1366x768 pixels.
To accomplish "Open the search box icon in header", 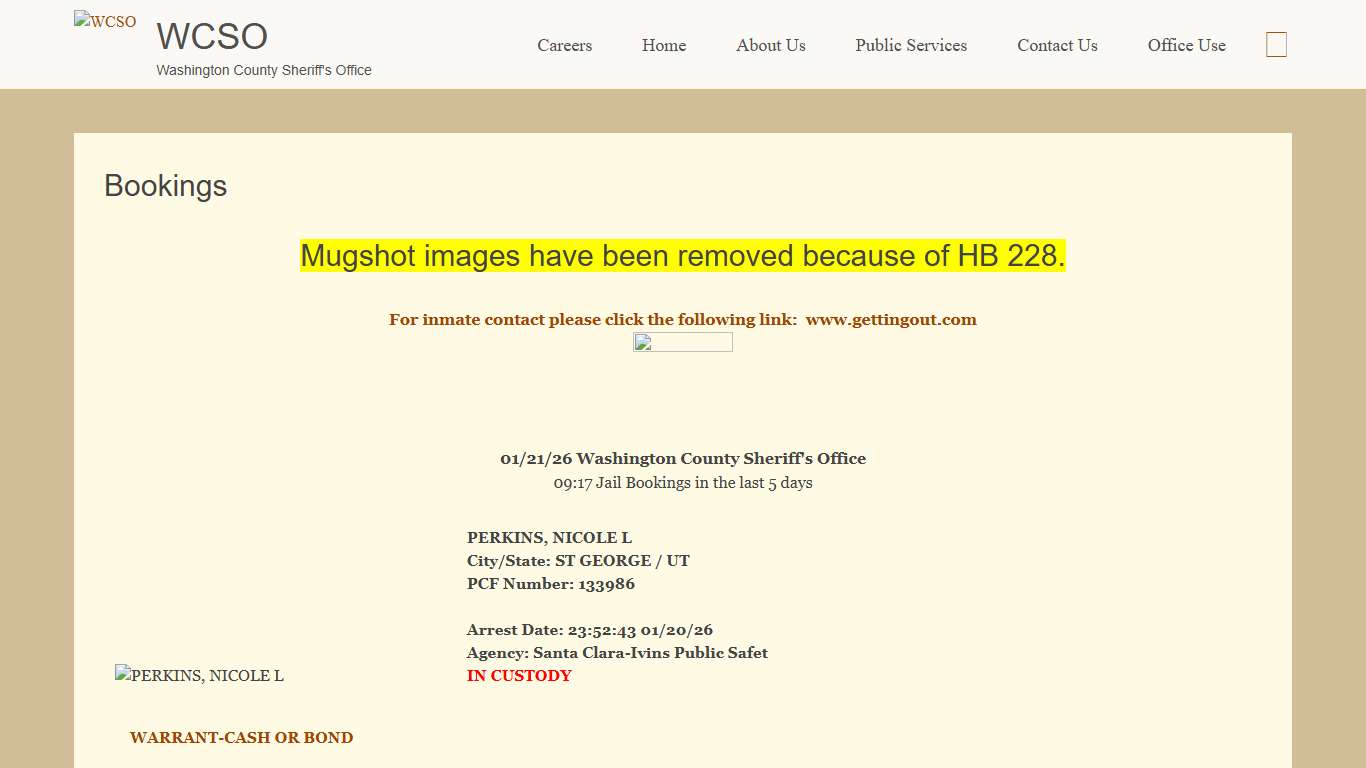I will click(1276, 45).
